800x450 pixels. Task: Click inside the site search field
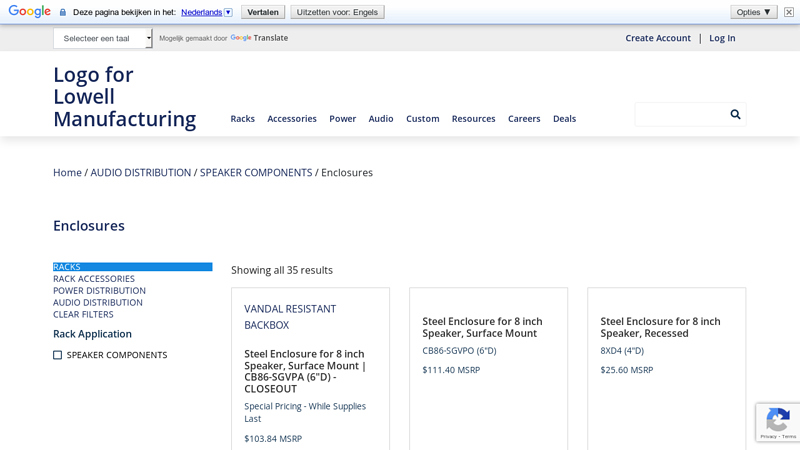click(x=680, y=115)
